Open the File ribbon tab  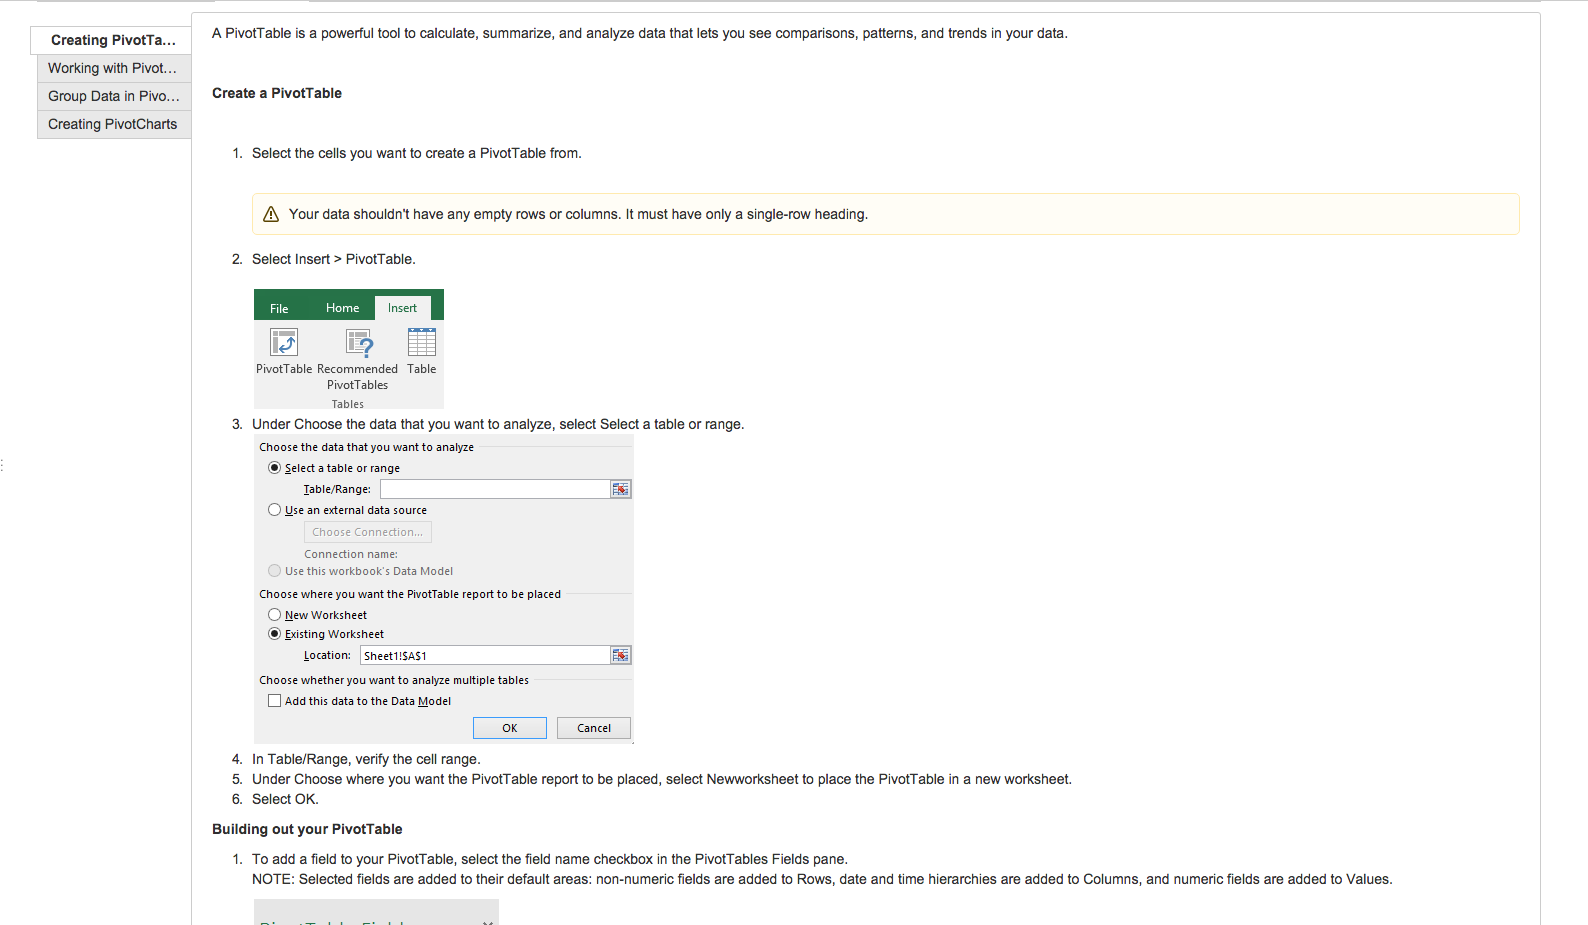279,308
